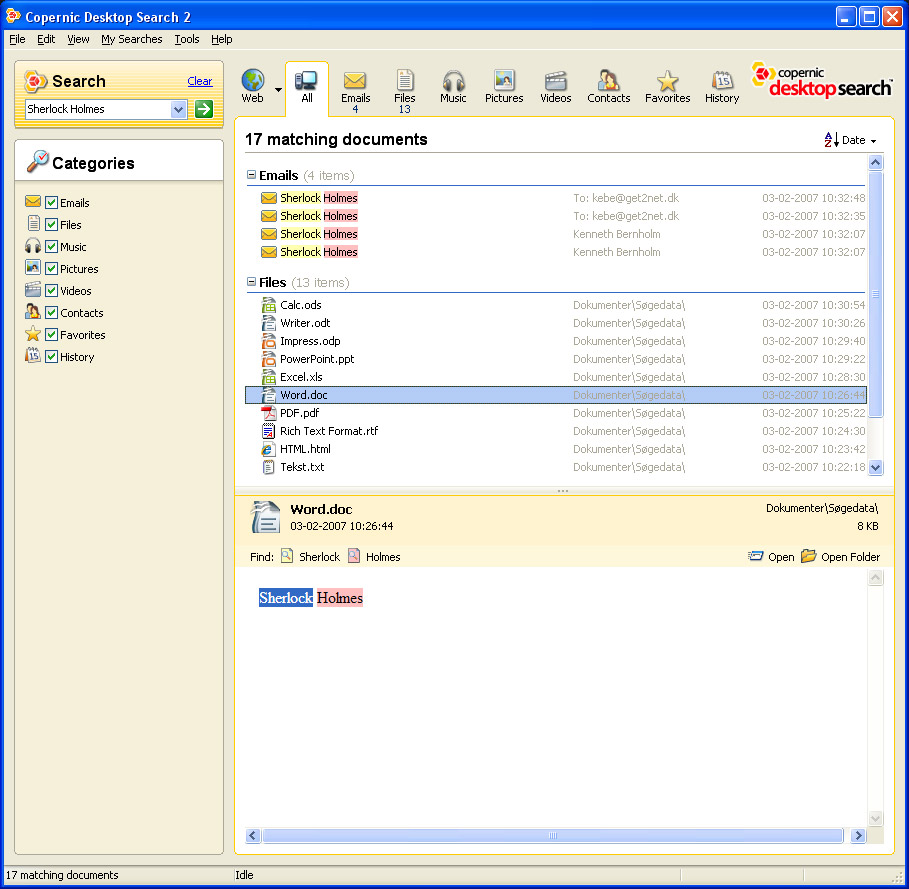Image resolution: width=909 pixels, height=889 pixels.
Task: Switch to the Videos clapperboard icon
Action: (555, 81)
